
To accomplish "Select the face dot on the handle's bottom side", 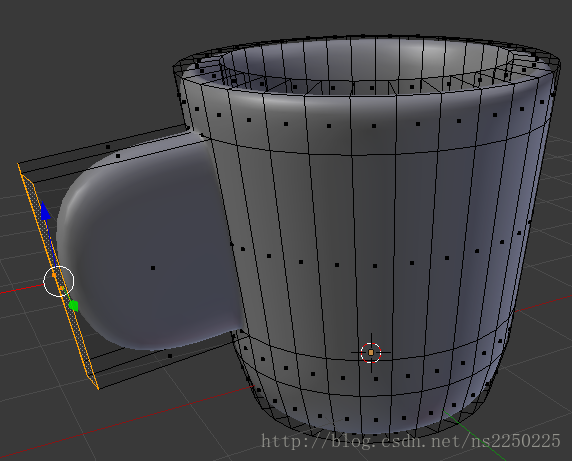I will point(170,356).
